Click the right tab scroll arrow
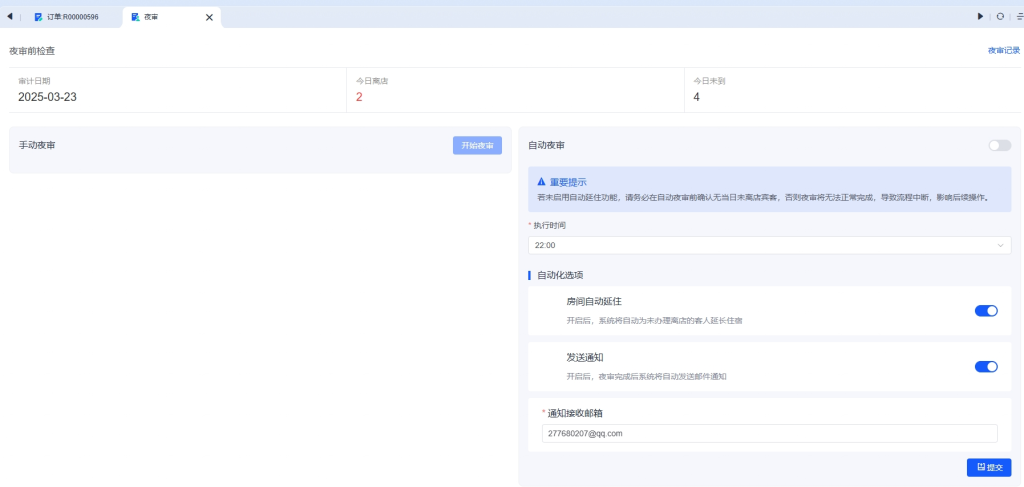This screenshot has height=487, width=1024. pos(980,16)
